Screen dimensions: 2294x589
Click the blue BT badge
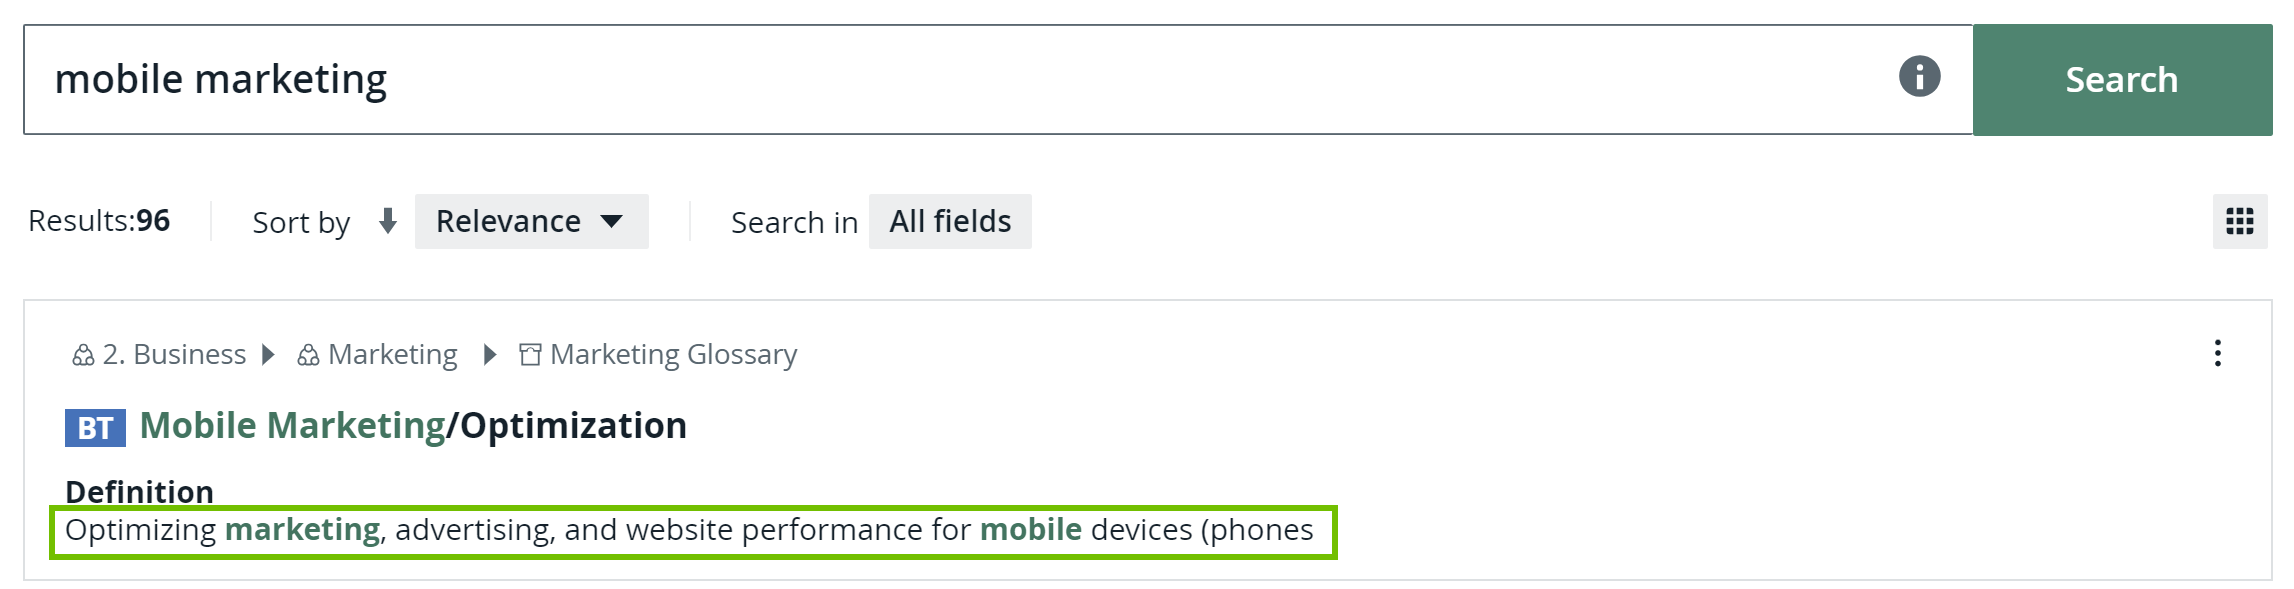[x=95, y=428]
